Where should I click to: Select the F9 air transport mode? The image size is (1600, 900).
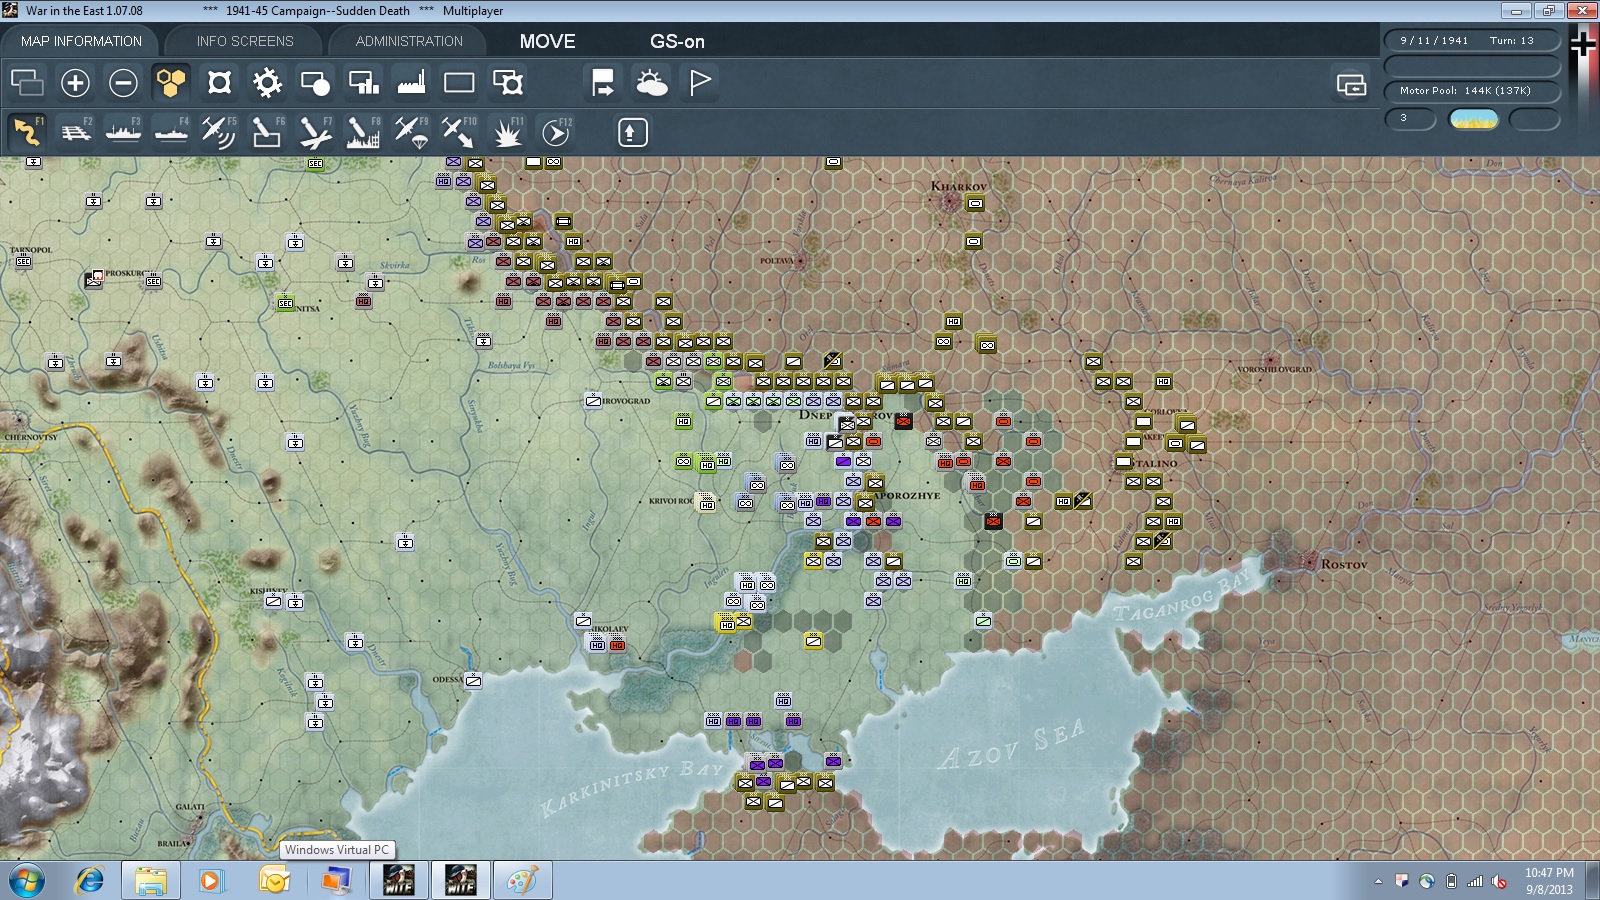[411, 132]
